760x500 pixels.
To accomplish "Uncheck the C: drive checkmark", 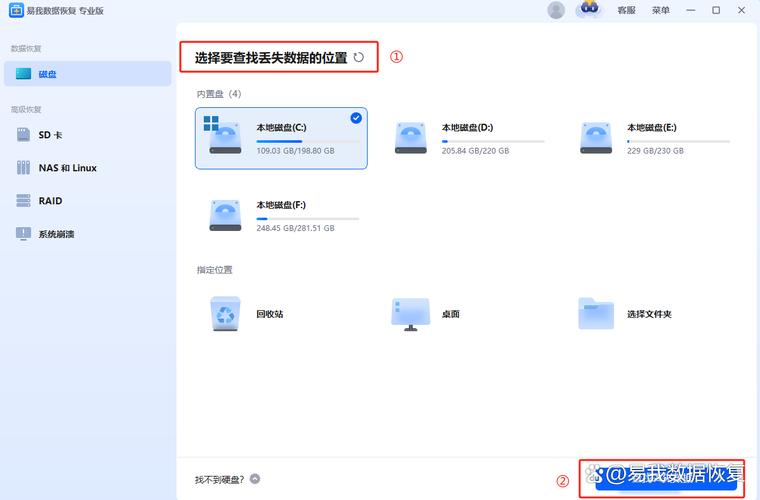I will pos(356,118).
